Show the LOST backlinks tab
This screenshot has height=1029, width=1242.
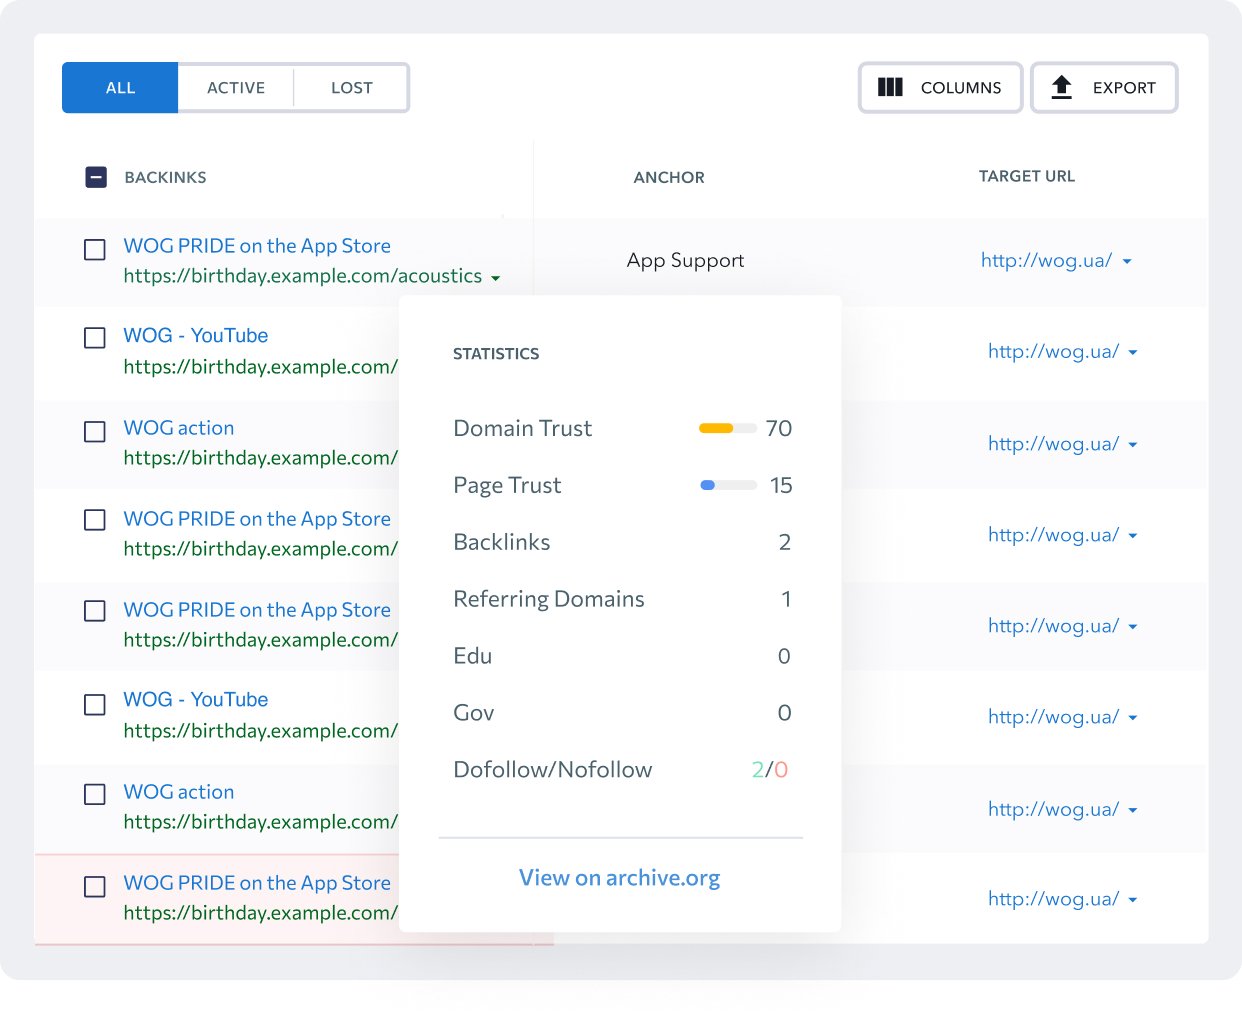click(x=352, y=88)
